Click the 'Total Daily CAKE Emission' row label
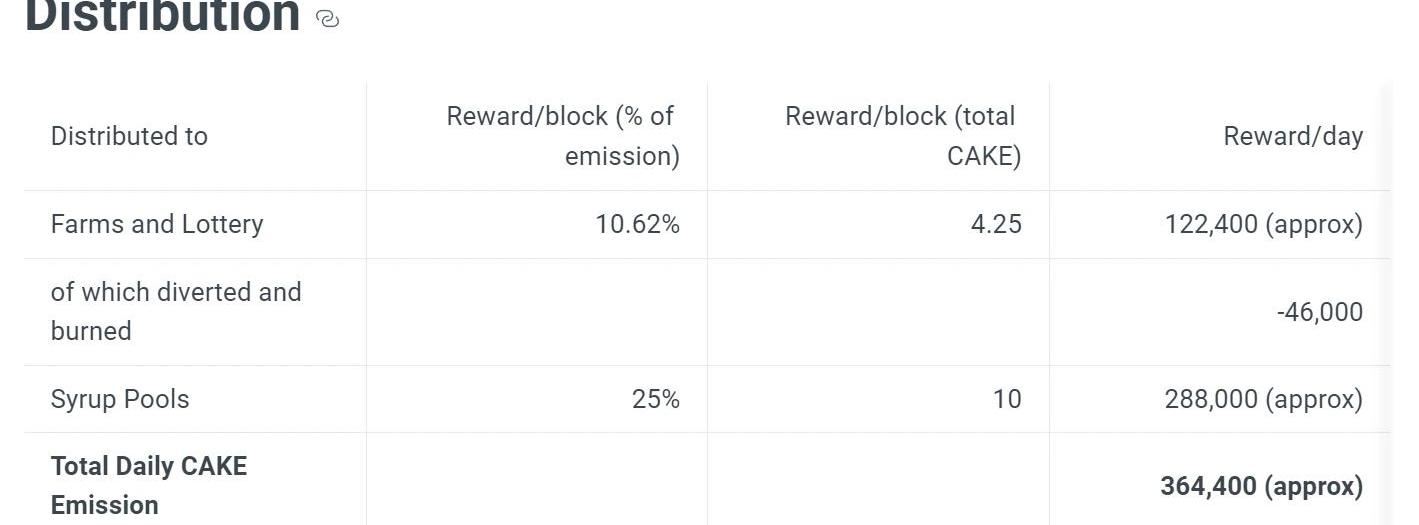This screenshot has width=1419, height=525. tap(148, 485)
